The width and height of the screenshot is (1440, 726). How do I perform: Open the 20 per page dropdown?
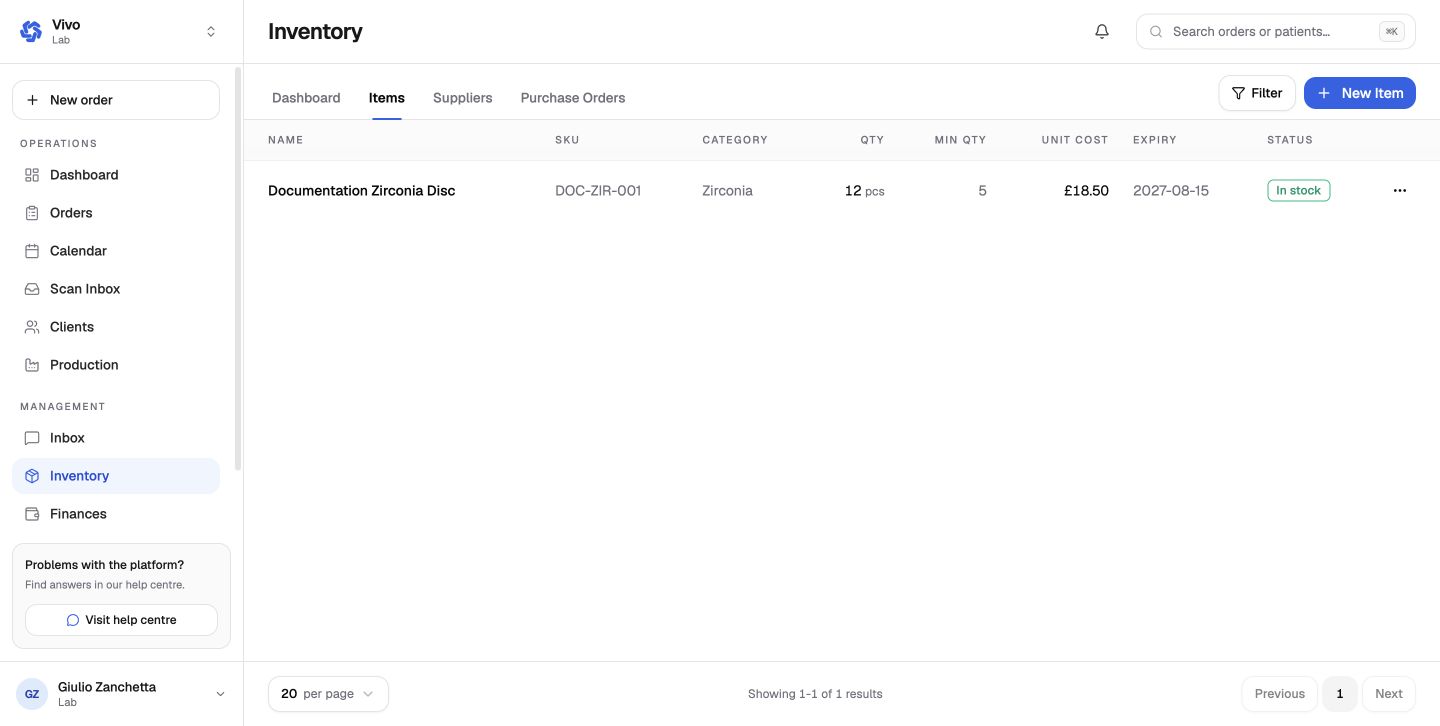[x=328, y=694]
